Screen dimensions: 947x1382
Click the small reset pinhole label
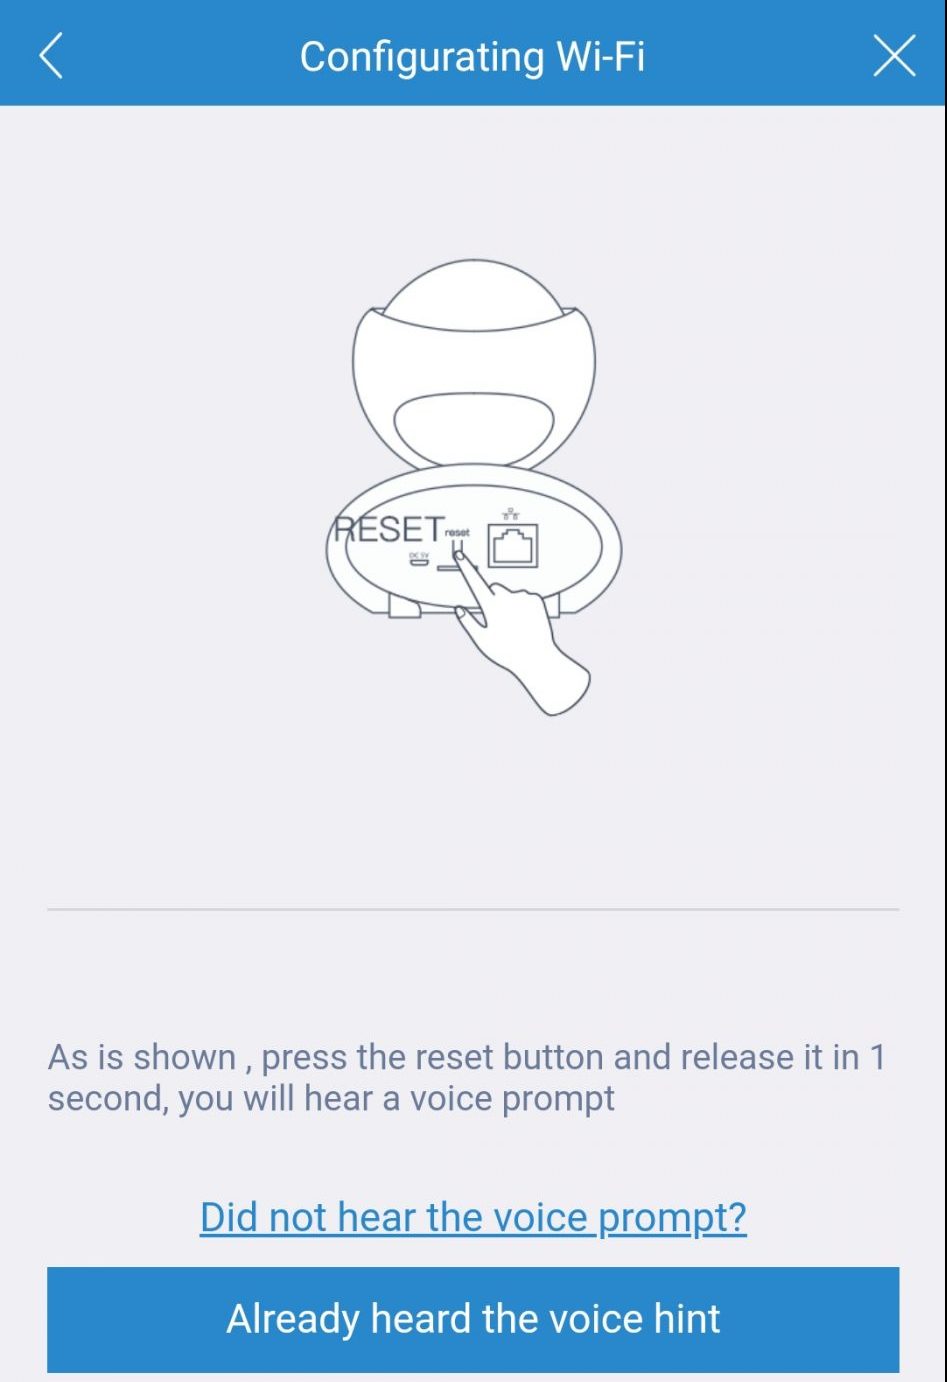pyautogui.click(x=457, y=533)
